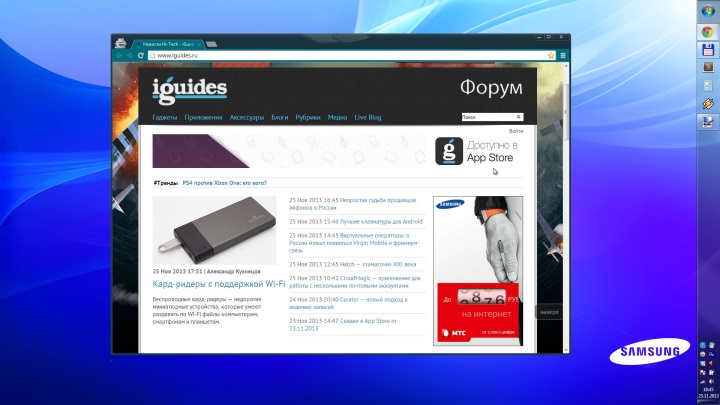Click the orange speaker tray icon
The height and width of the screenshot is (405, 720).
tap(712, 363)
